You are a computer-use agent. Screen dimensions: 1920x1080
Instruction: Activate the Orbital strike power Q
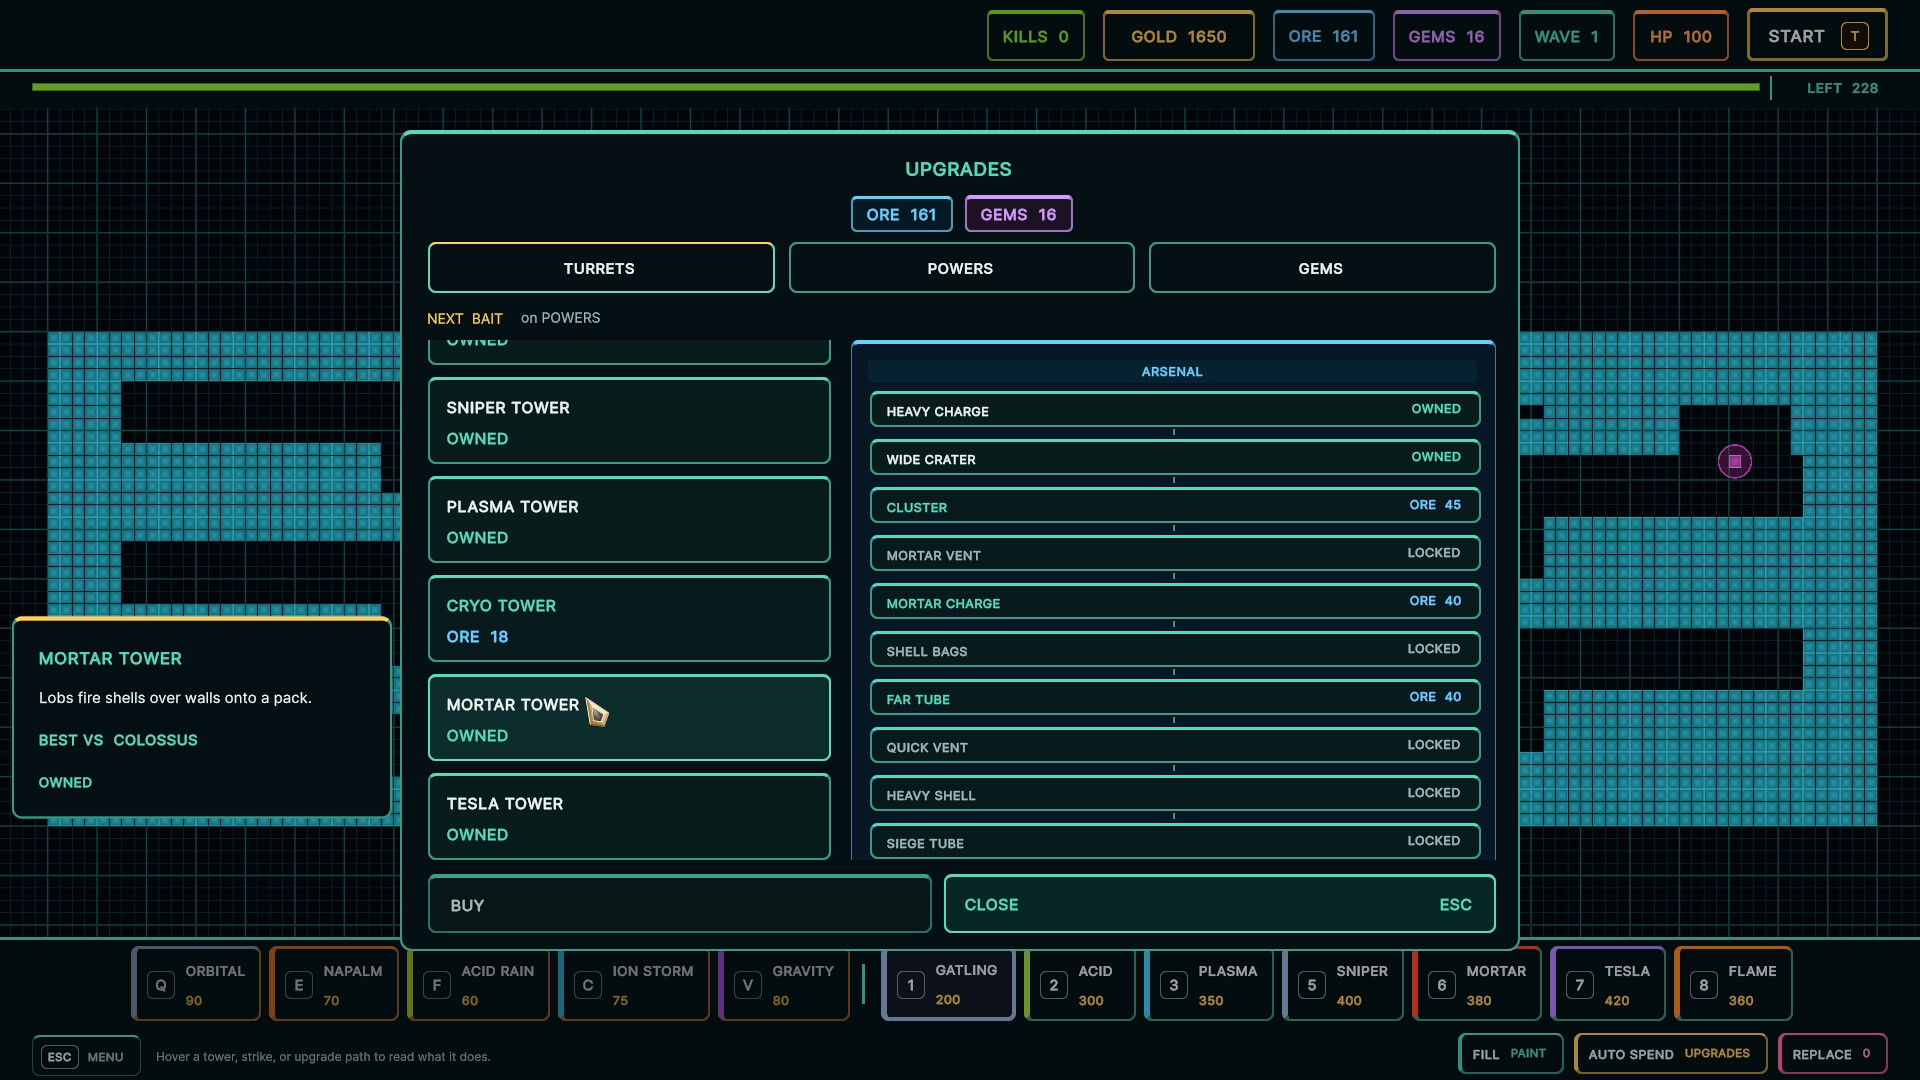[196, 984]
